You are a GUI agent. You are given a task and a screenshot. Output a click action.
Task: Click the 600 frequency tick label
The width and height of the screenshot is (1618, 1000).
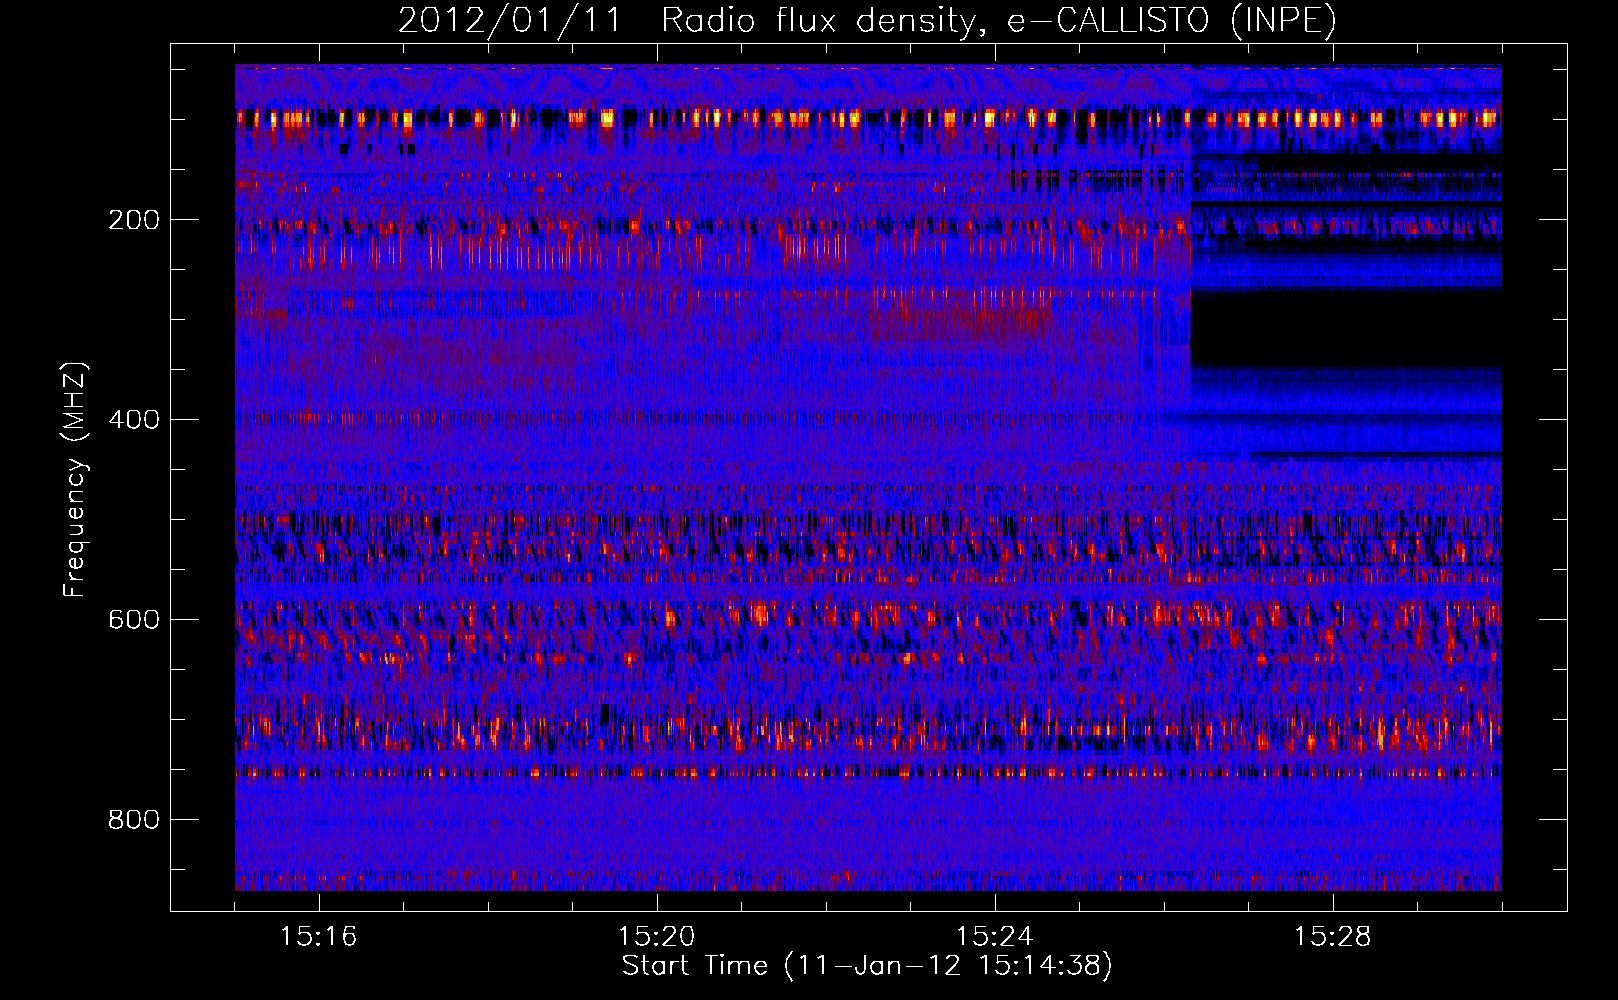133,620
